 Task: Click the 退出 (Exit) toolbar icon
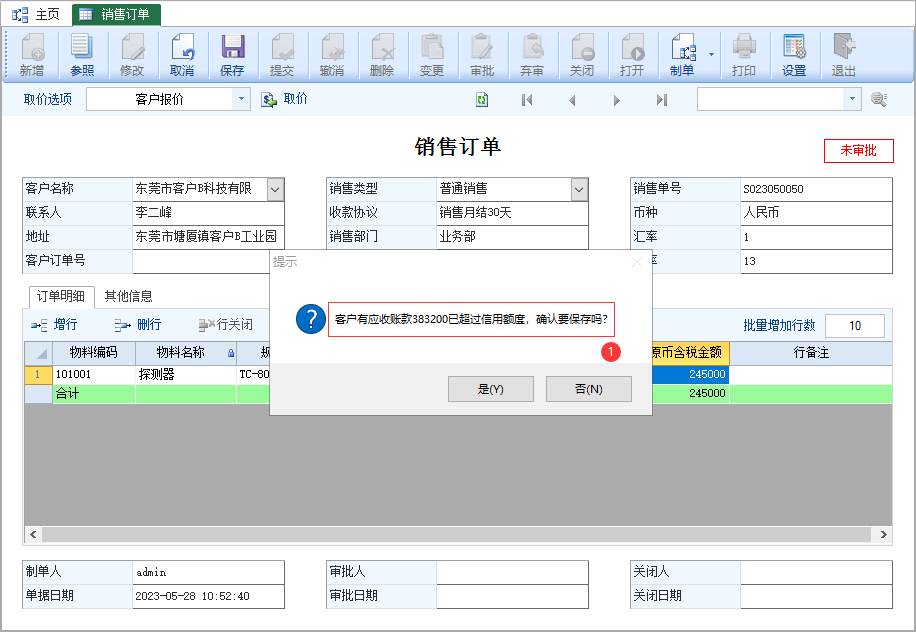click(x=844, y=55)
